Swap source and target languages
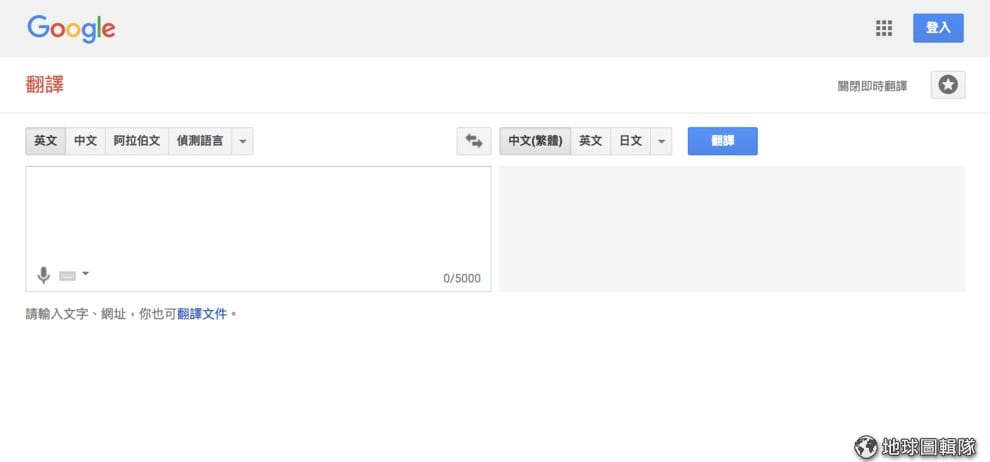Image resolution: width=990 pixels, height=462 pixels. [x=473, y=141]
